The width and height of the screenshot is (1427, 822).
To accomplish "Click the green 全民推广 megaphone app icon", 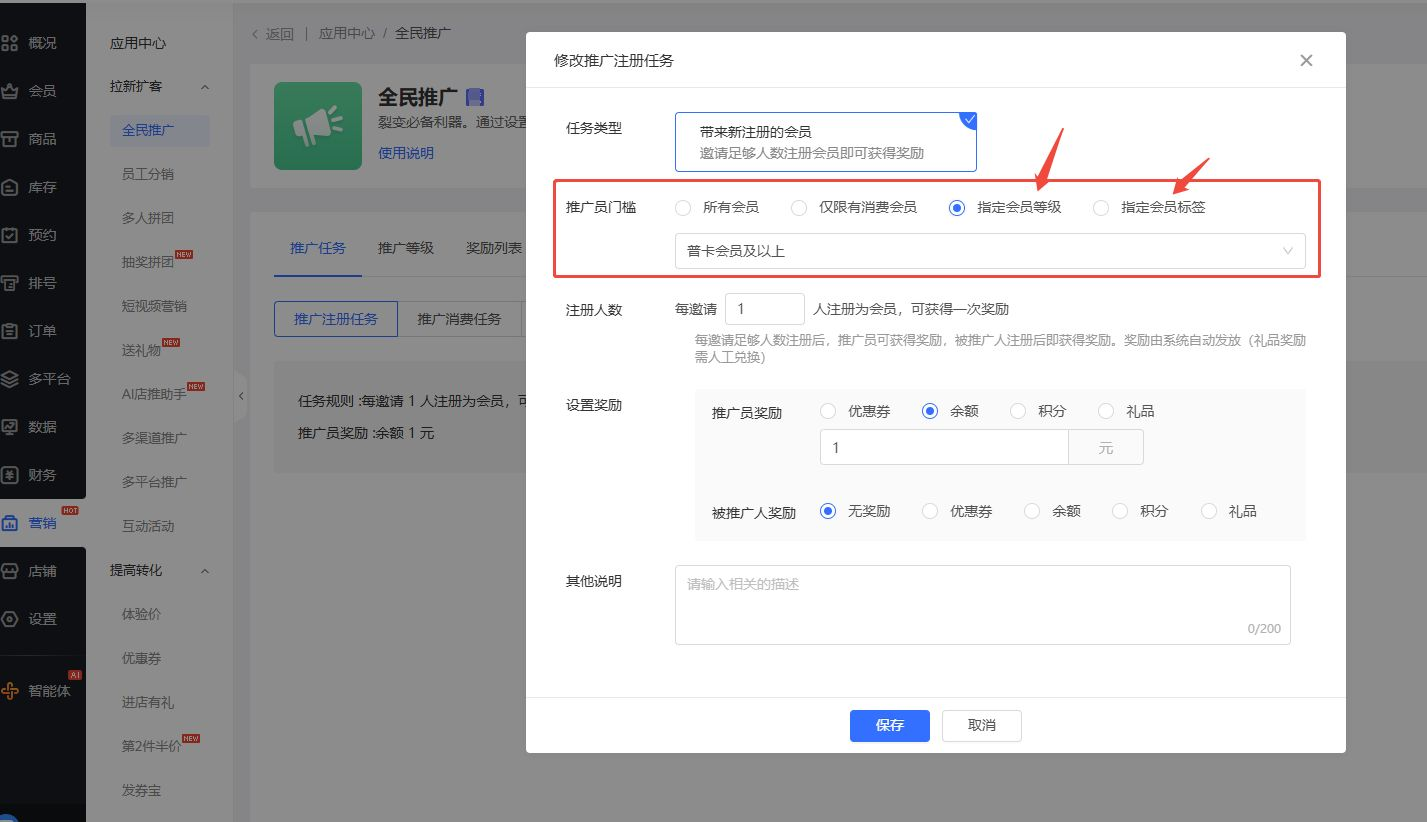I will pyautogui.click(x=317, y=125).
